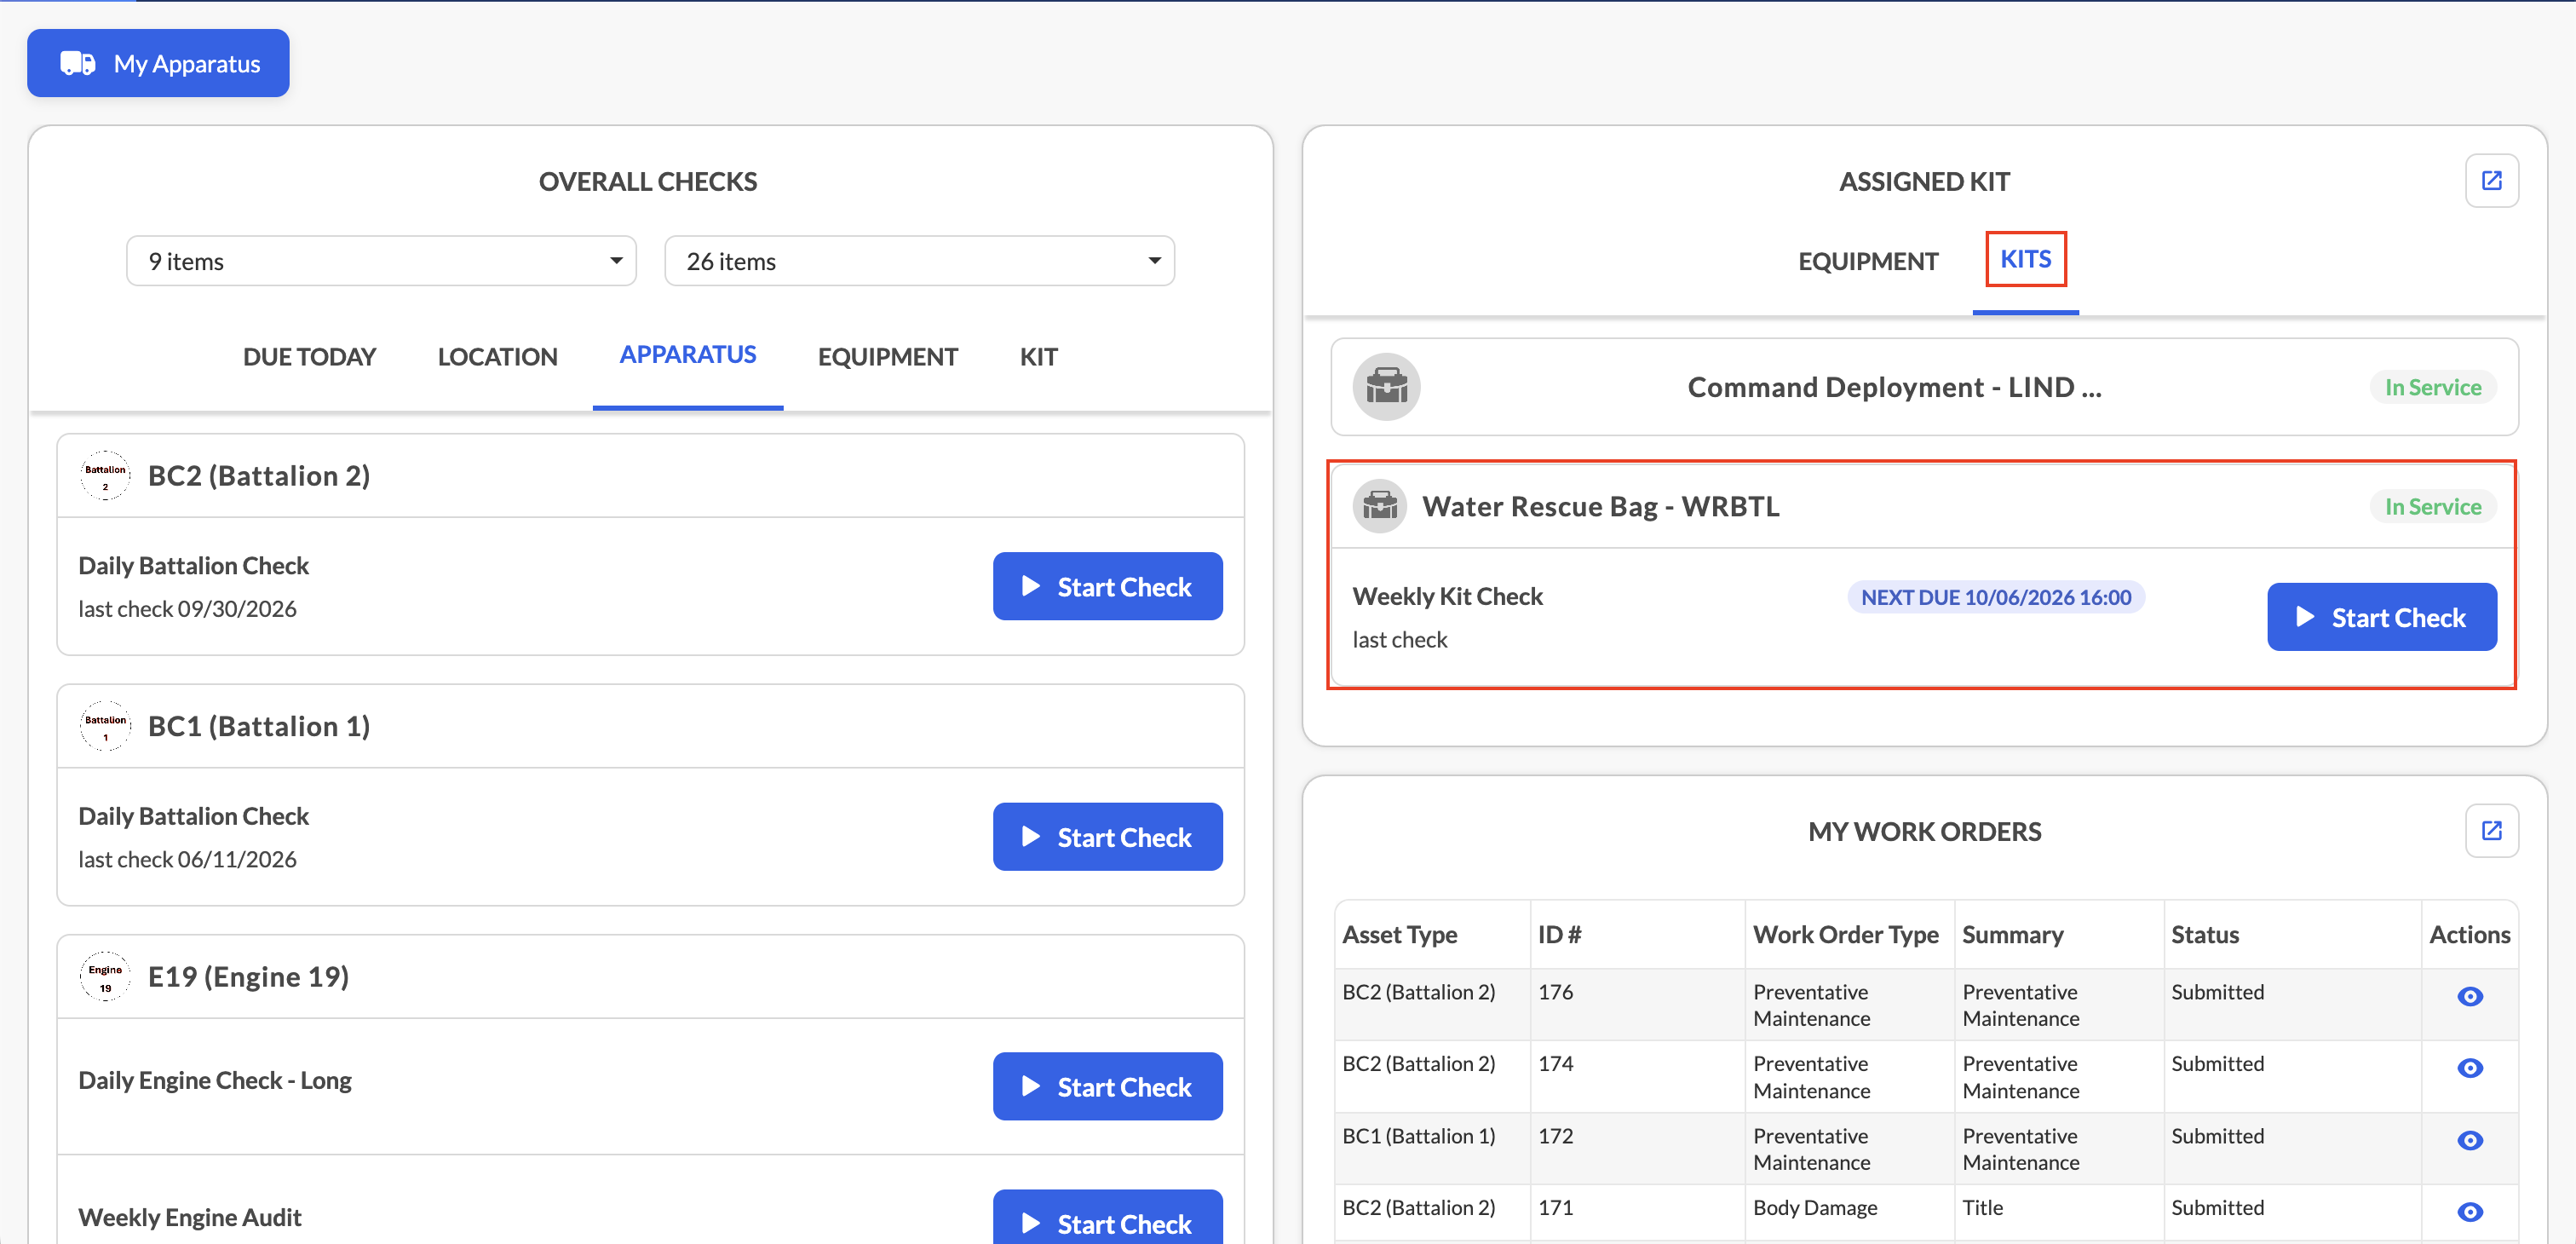Open the 26 items dropdown

pos(919,261)
